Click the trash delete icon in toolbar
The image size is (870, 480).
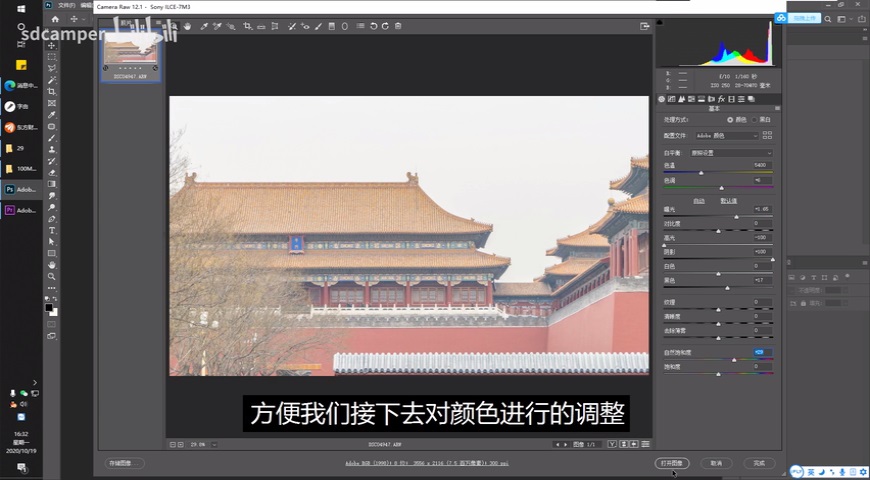pos(398,26)
